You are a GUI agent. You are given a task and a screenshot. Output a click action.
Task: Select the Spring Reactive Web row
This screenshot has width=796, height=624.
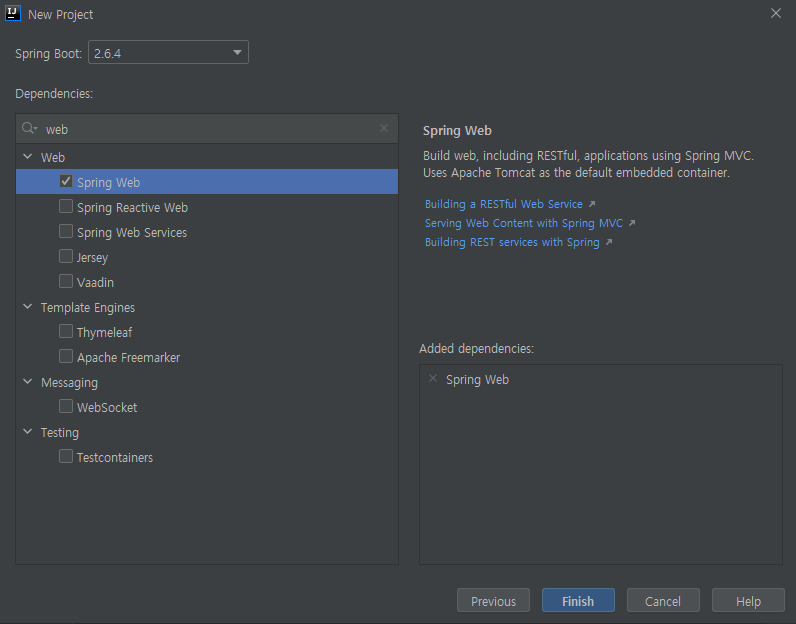207,207
